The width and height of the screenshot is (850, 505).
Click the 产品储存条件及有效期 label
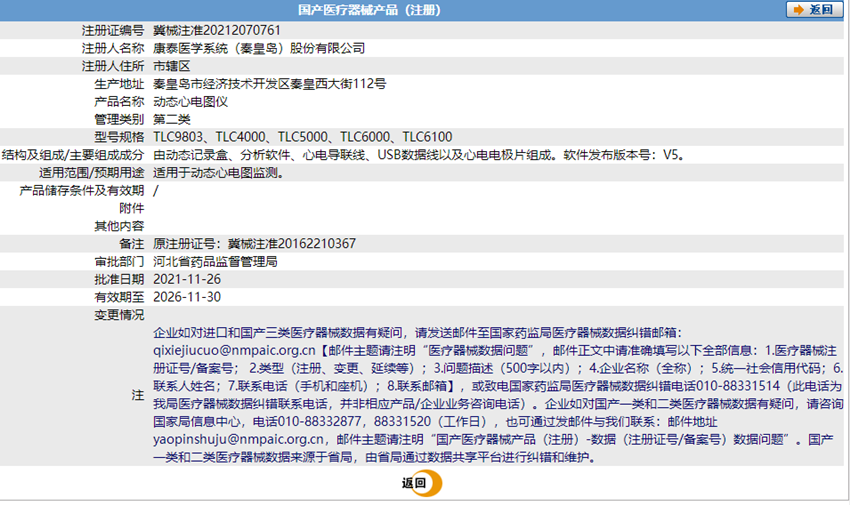click(x=82, y=191)
